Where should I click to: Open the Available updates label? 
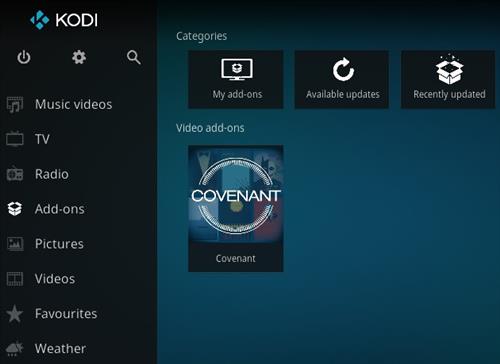343,94
